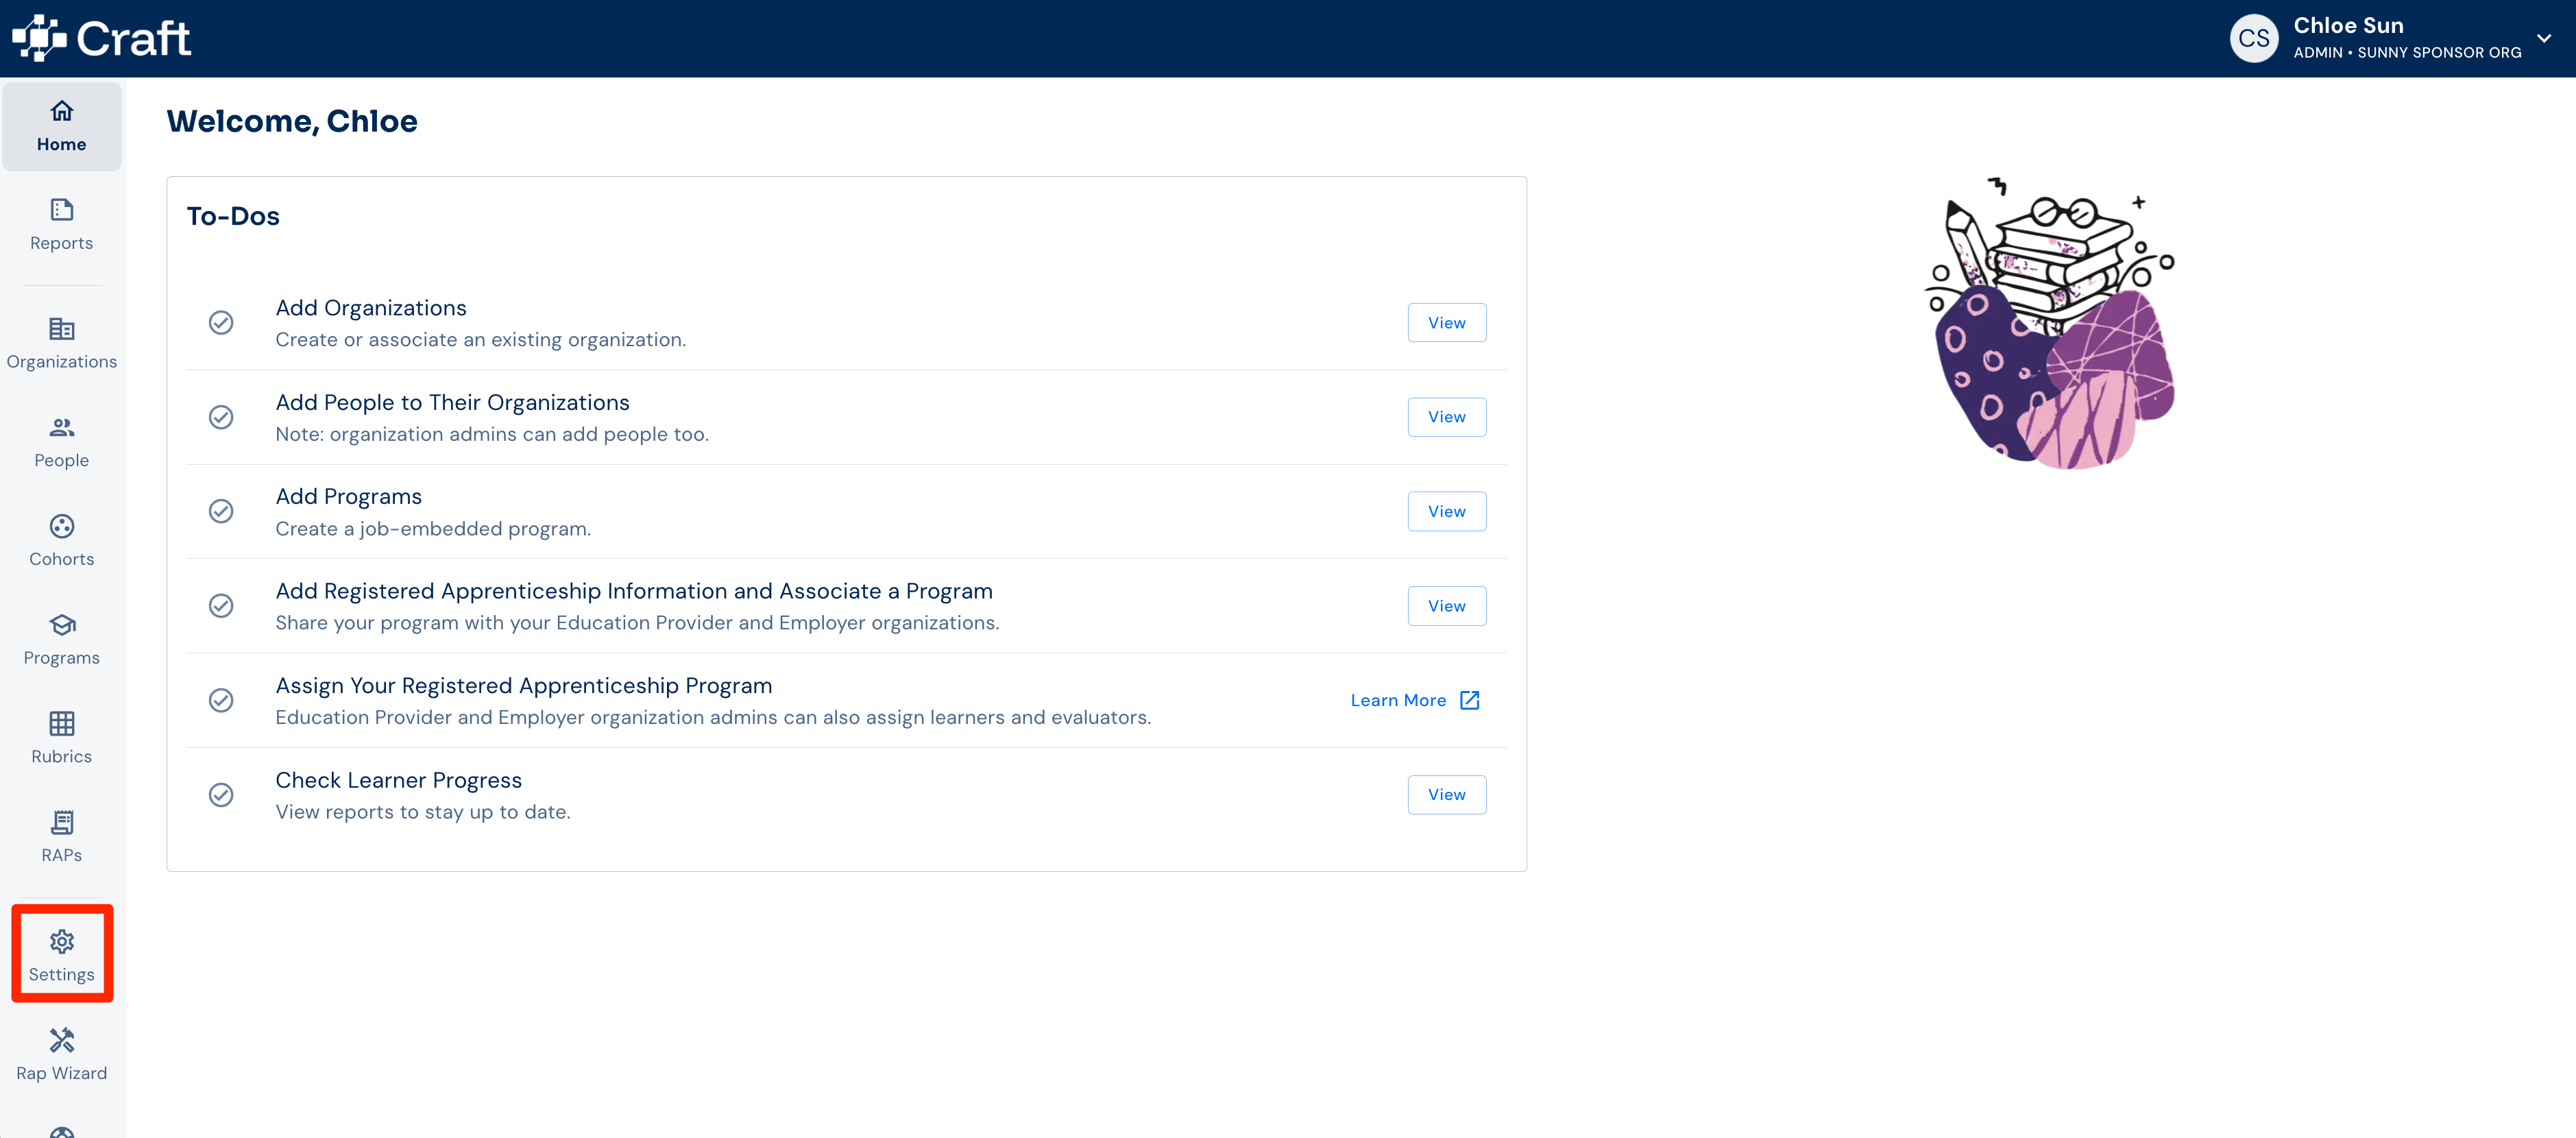Click the Add Registered Apprenticeship Information title
The image size is (2576, 1138).
point(634,591)
